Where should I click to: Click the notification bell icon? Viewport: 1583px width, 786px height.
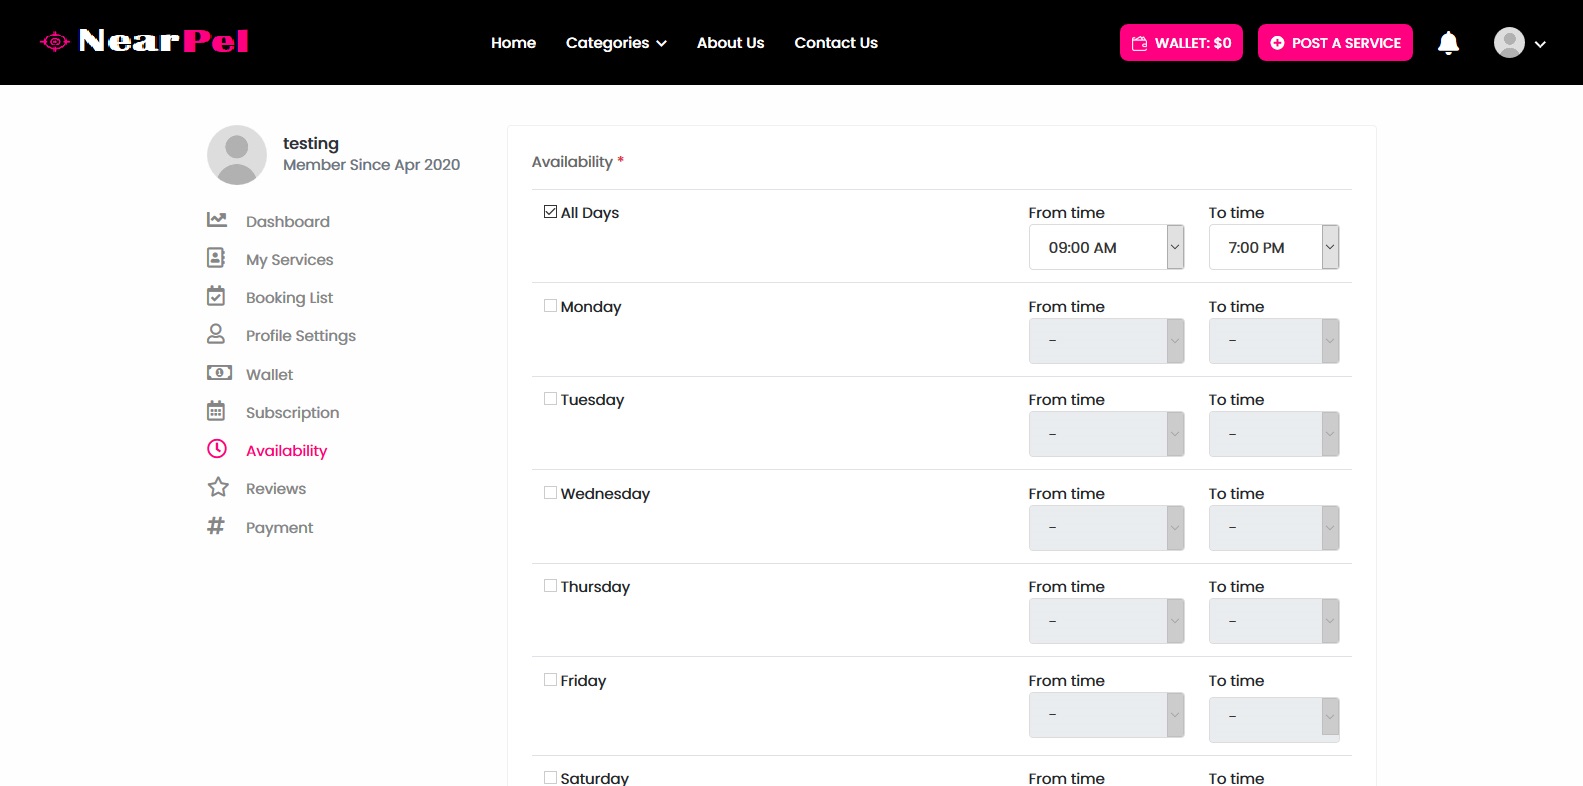coord(1447,43)
